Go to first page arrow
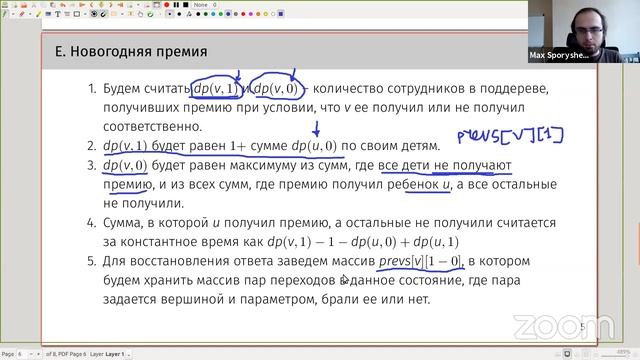The width and height of the screenshot is (640, 360). coord(82,5)
